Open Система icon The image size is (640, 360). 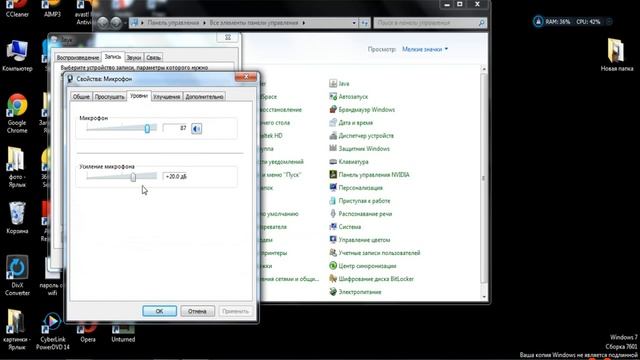(345, 227)
